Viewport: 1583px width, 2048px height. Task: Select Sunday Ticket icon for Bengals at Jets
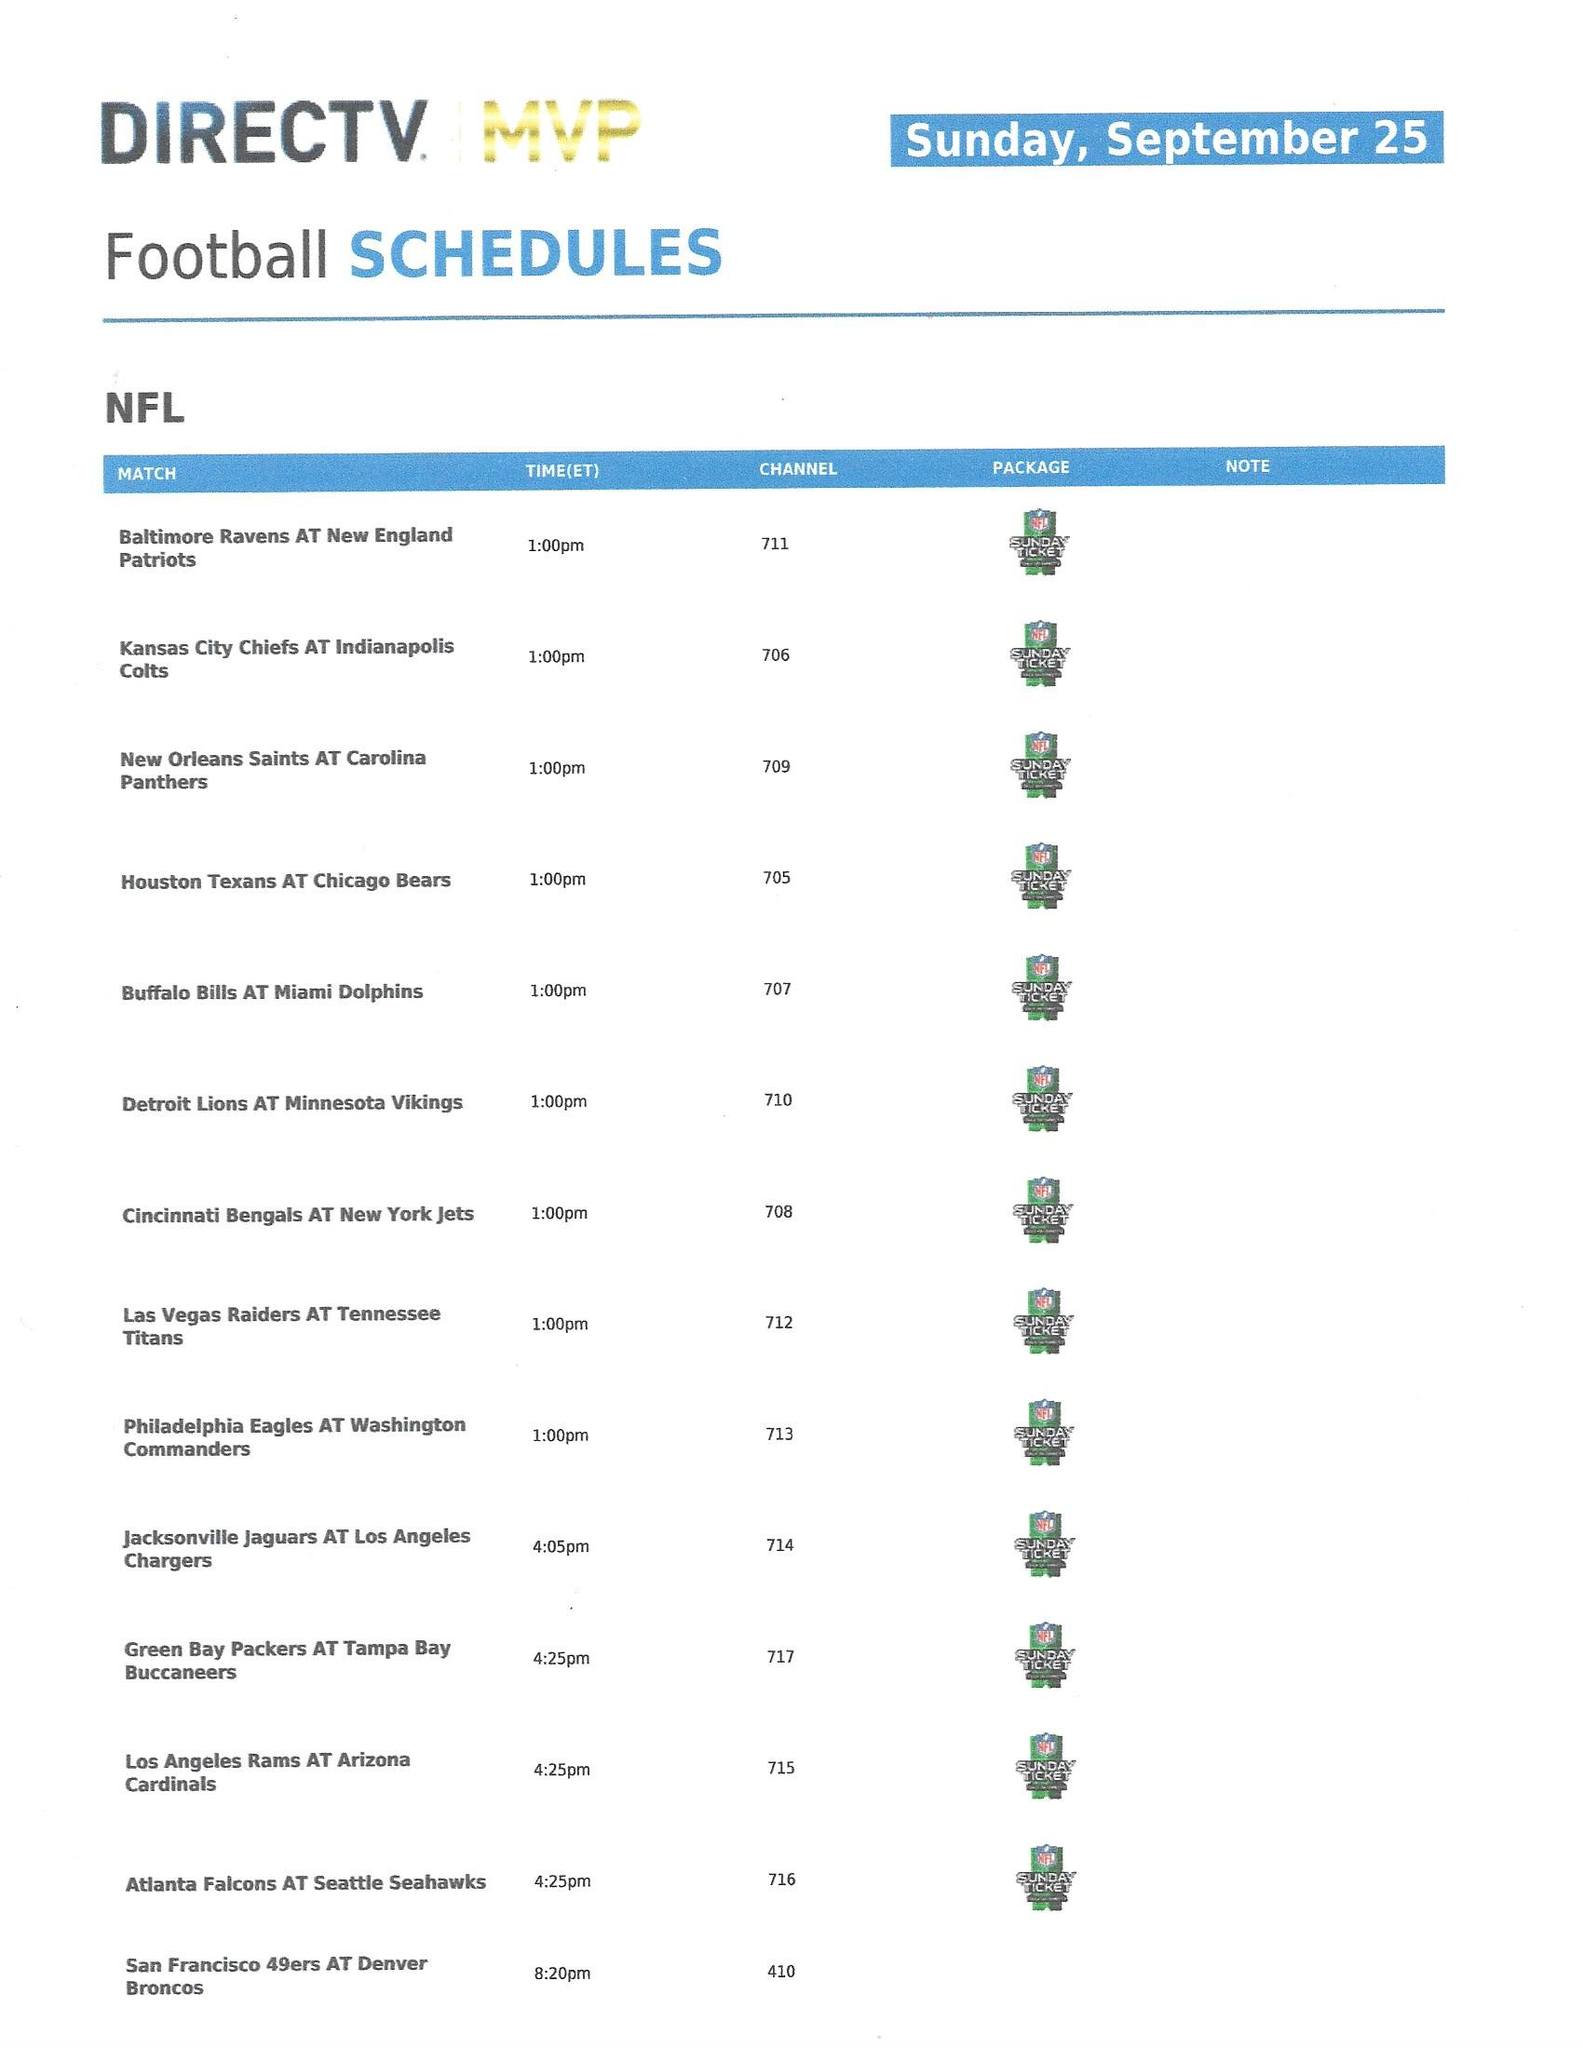[x=1042, y=1210]
